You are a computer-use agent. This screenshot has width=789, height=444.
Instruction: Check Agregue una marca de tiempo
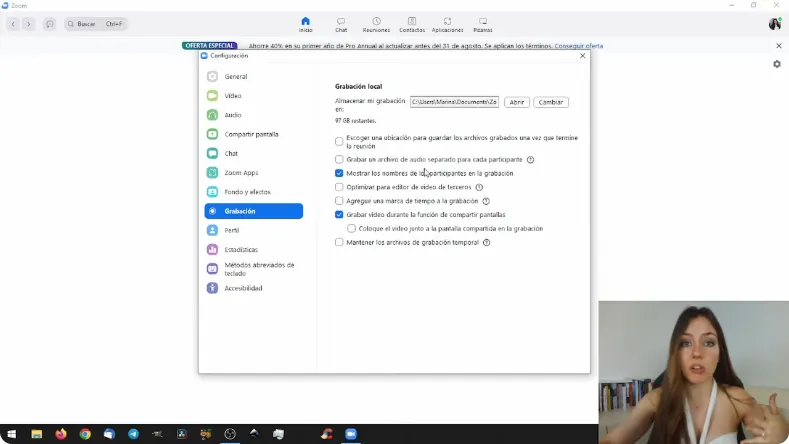tap(339, 201)
